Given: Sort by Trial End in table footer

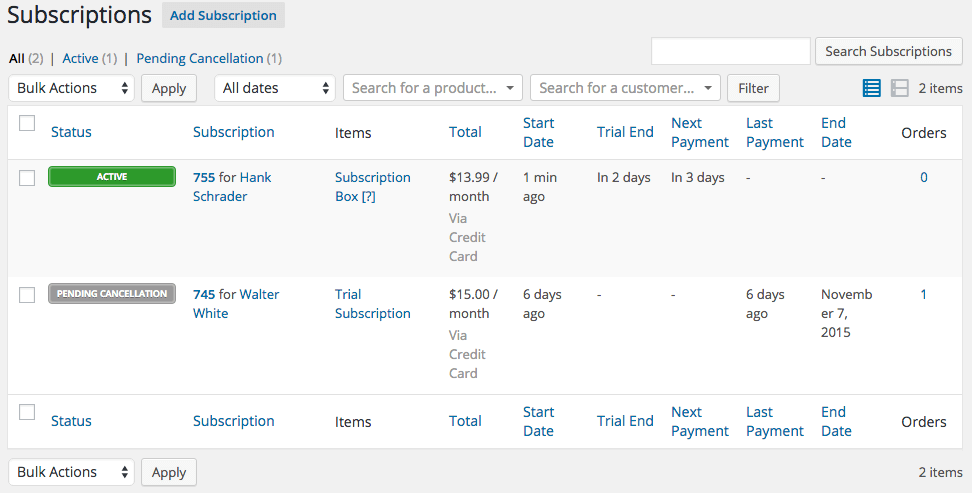Looking at the screenshot, I should [625, 421].
